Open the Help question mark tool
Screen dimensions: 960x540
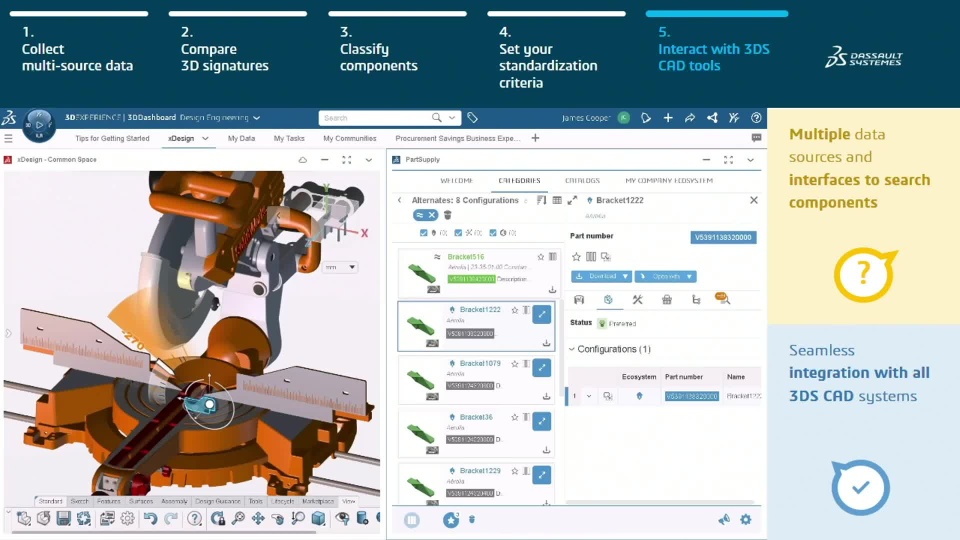click(194, 519)
